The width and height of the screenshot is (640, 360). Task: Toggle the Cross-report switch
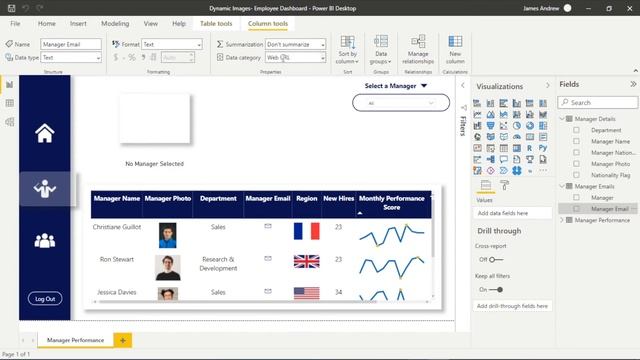coord(496,260)
